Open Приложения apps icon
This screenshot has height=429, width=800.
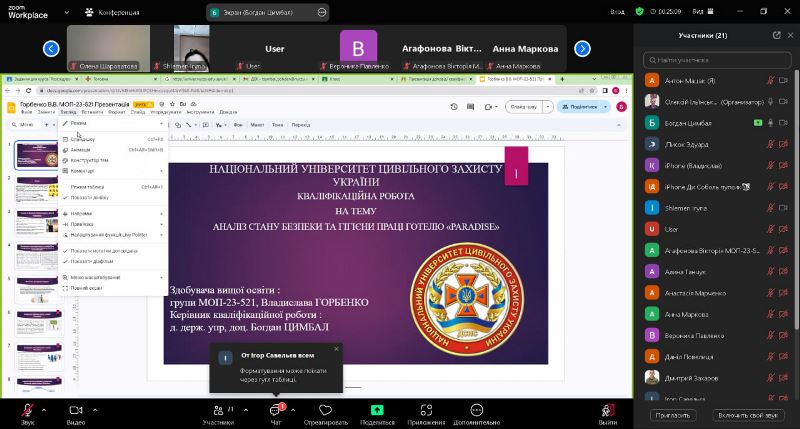click(x=426, y=410)
